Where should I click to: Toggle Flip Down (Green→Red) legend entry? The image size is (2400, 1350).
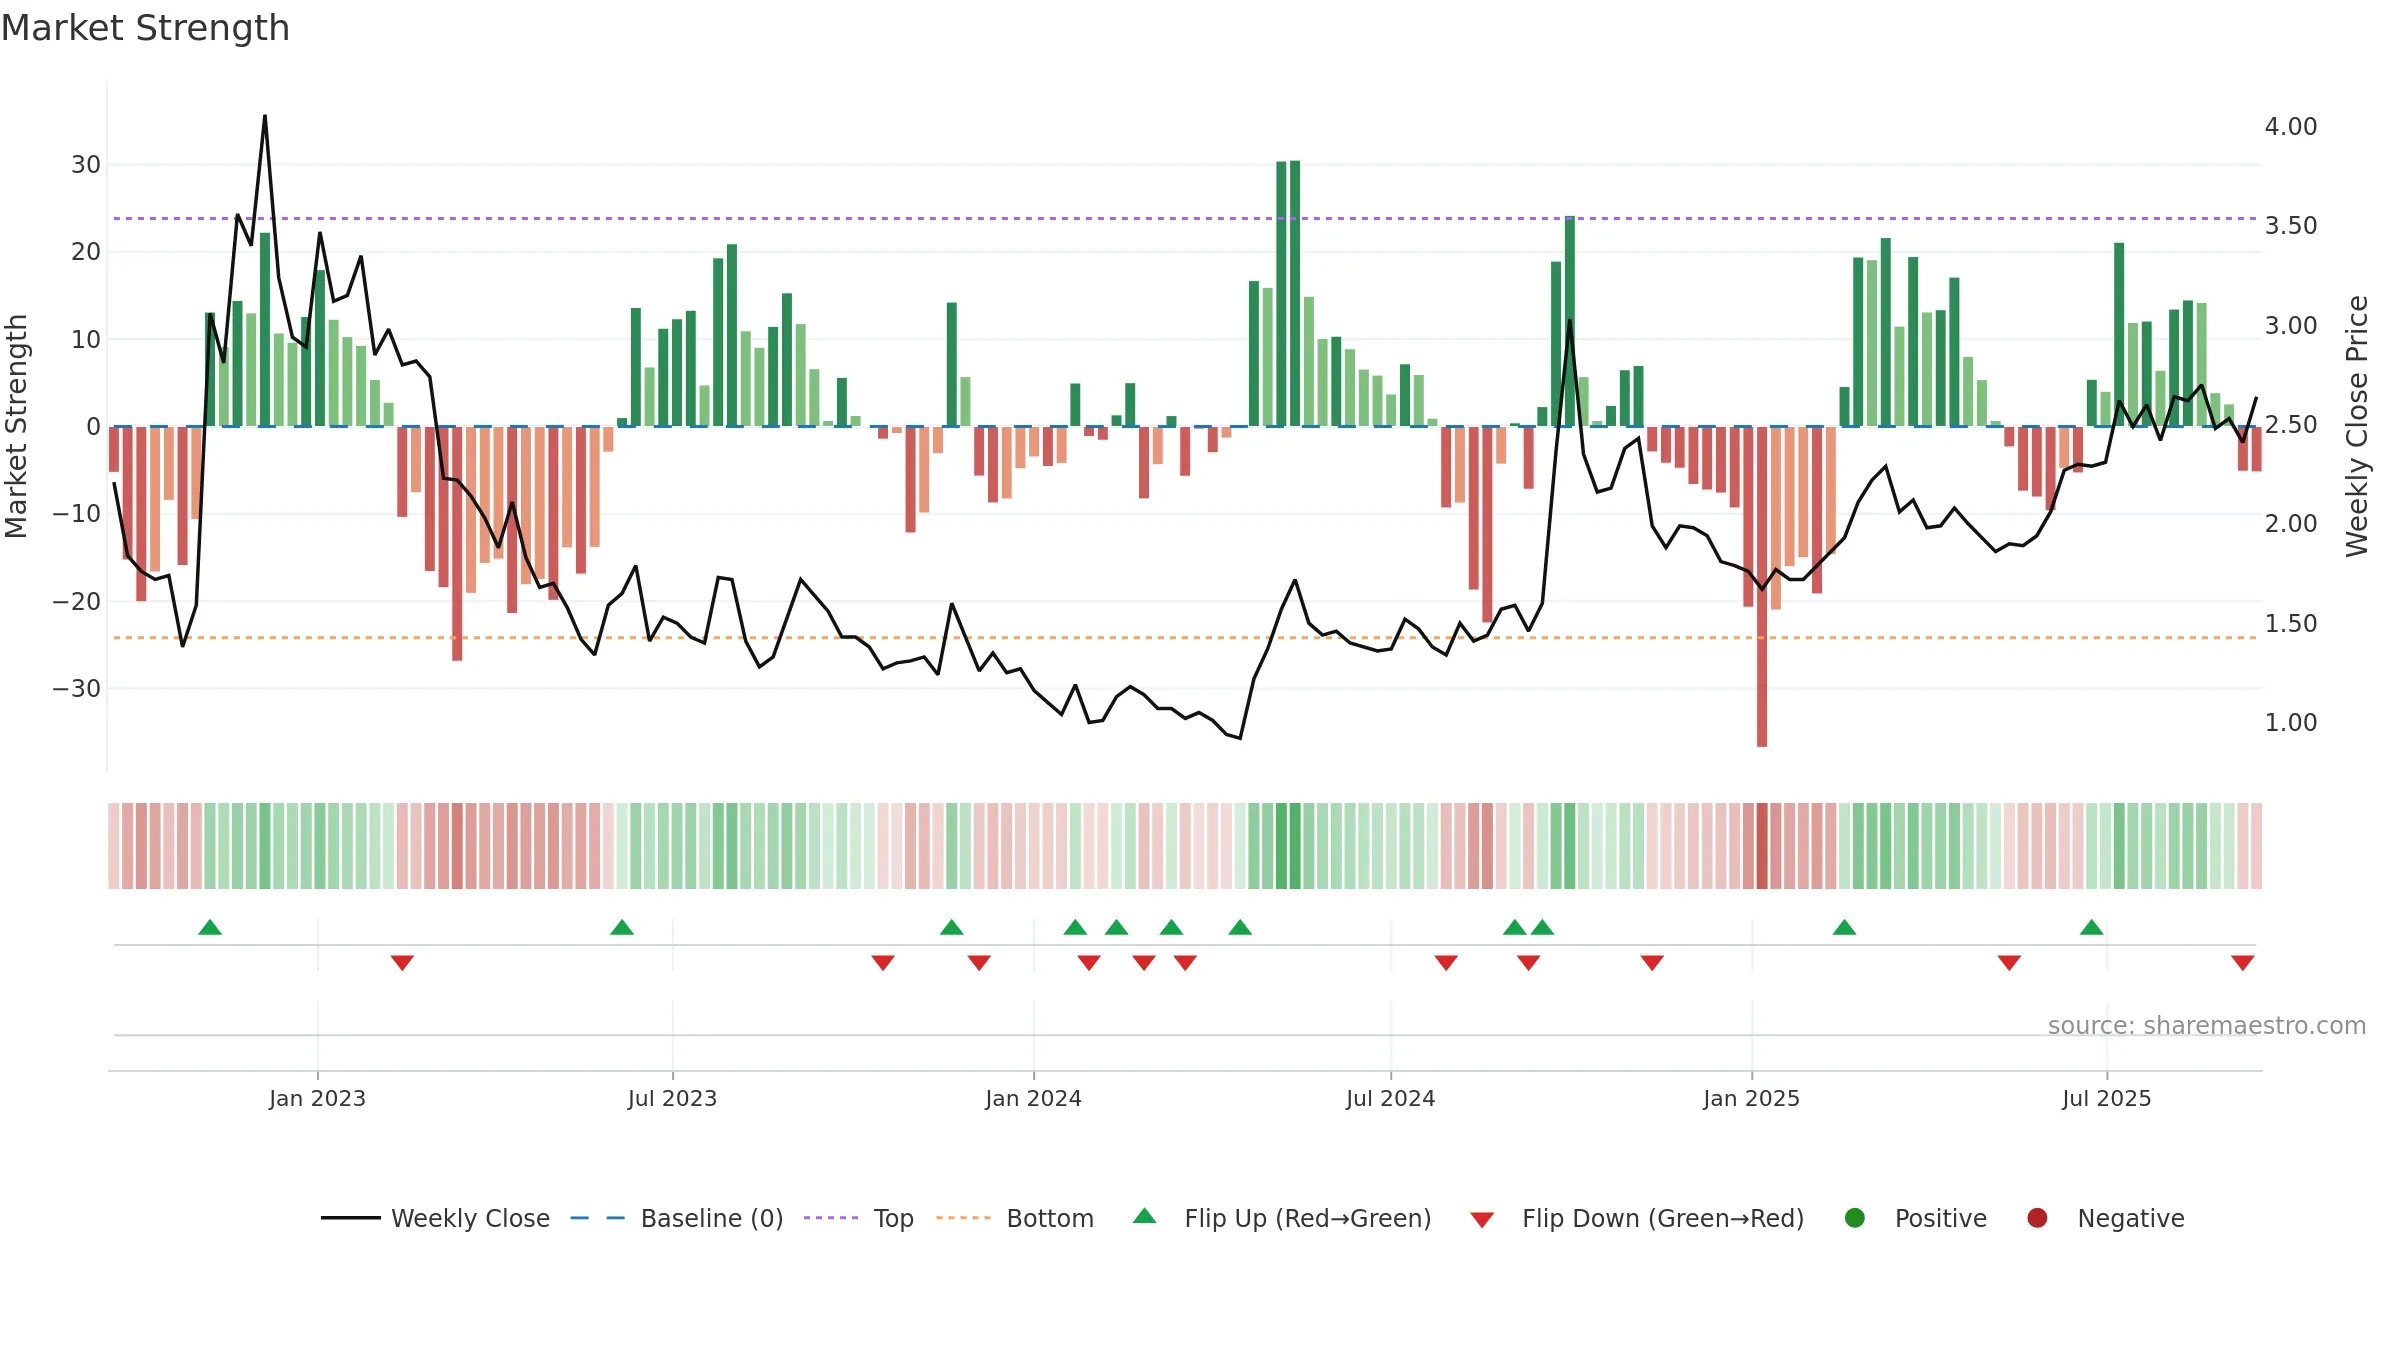coord(1637,1218)
